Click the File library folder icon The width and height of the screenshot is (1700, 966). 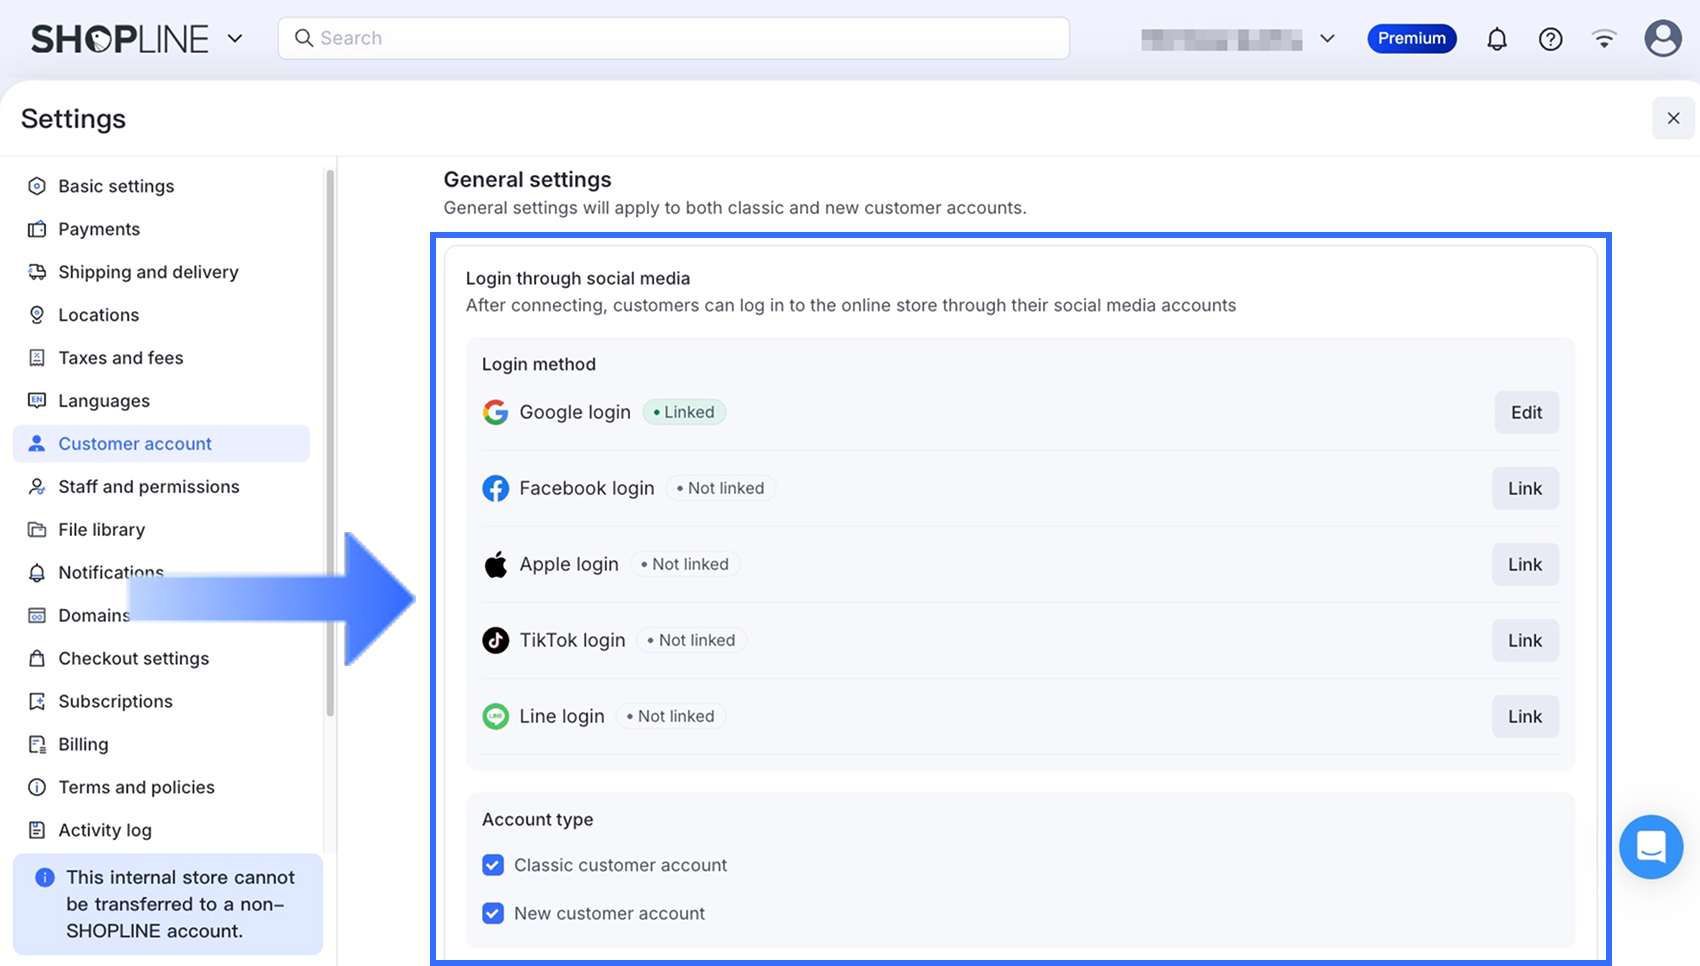click(x=37, y=530)
